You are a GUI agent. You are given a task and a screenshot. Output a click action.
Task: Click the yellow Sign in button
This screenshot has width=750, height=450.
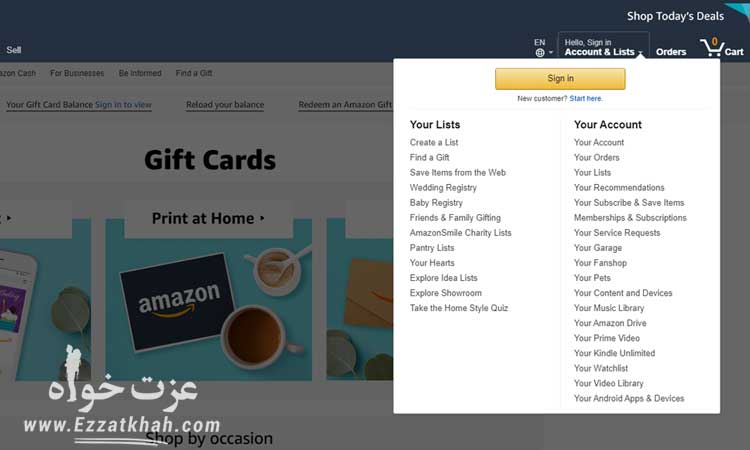(x=560, y=78)
